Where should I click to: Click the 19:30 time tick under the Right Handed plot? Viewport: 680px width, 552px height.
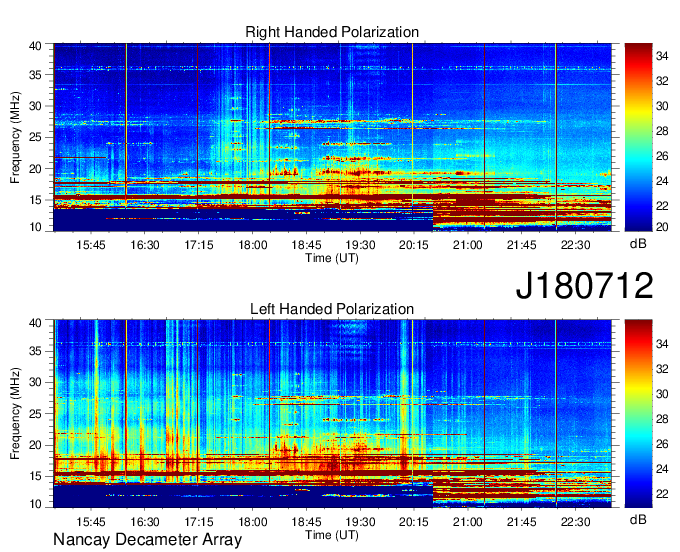click(360, 245)
